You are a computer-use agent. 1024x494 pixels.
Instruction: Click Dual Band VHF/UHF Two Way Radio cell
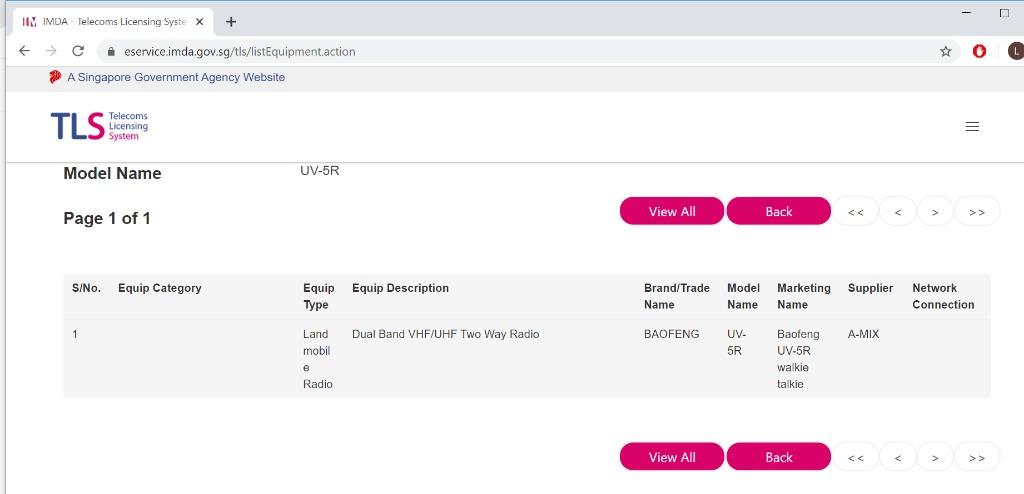click(445, 335)
